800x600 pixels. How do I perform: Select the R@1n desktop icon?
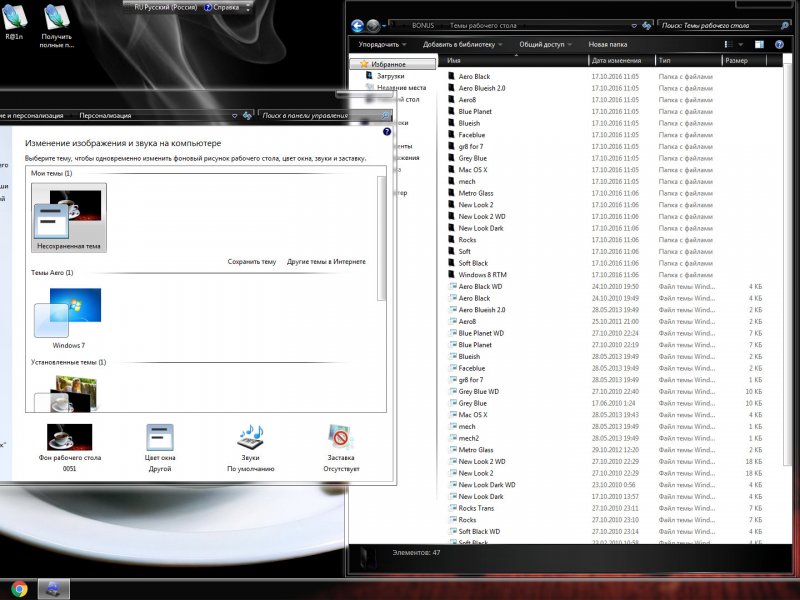(14, 22)
